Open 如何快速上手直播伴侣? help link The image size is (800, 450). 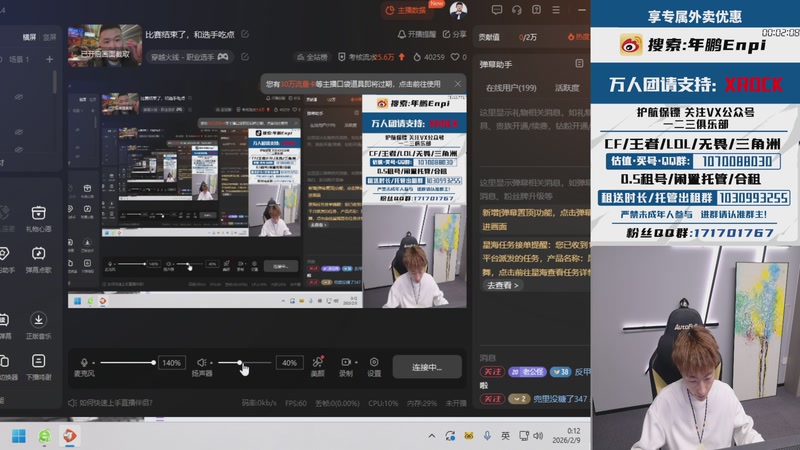(x=111, y=403)
